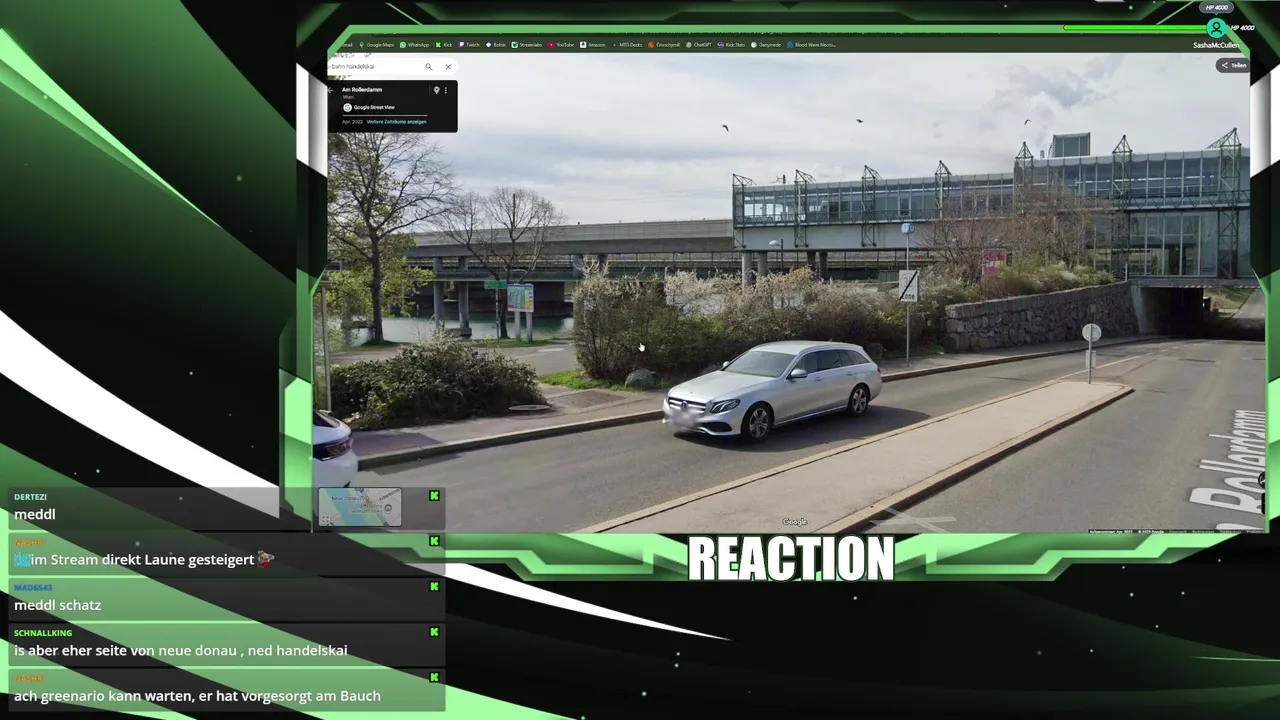
Task: Open the Botrix bookmark
Action: 496,45
